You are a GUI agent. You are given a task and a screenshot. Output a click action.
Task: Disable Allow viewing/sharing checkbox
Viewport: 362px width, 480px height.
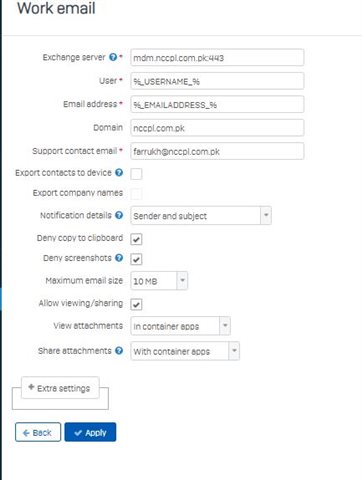click(x=136, y=304)
